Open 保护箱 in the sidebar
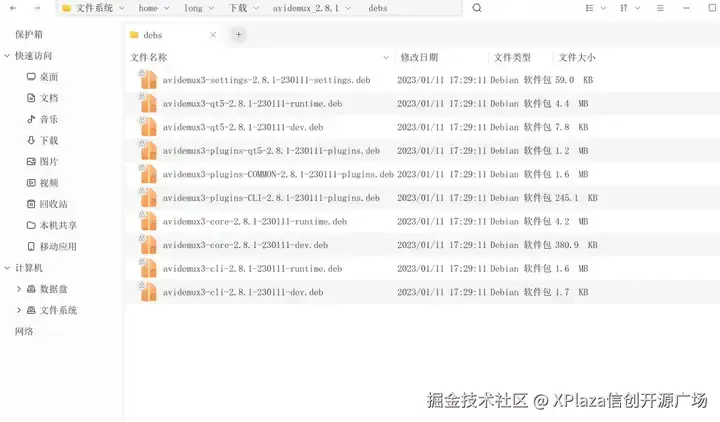The image size is (720, 422). 28,34
